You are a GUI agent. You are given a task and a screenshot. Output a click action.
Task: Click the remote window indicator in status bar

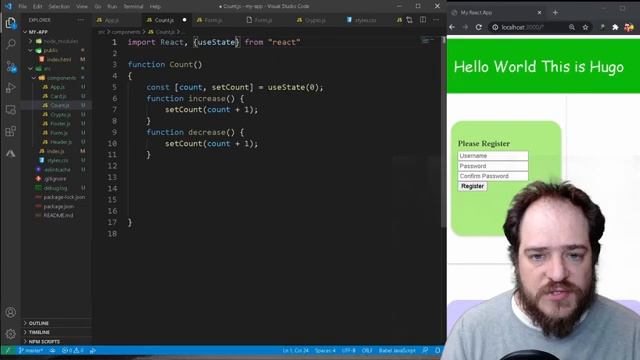tap(7, 351)
